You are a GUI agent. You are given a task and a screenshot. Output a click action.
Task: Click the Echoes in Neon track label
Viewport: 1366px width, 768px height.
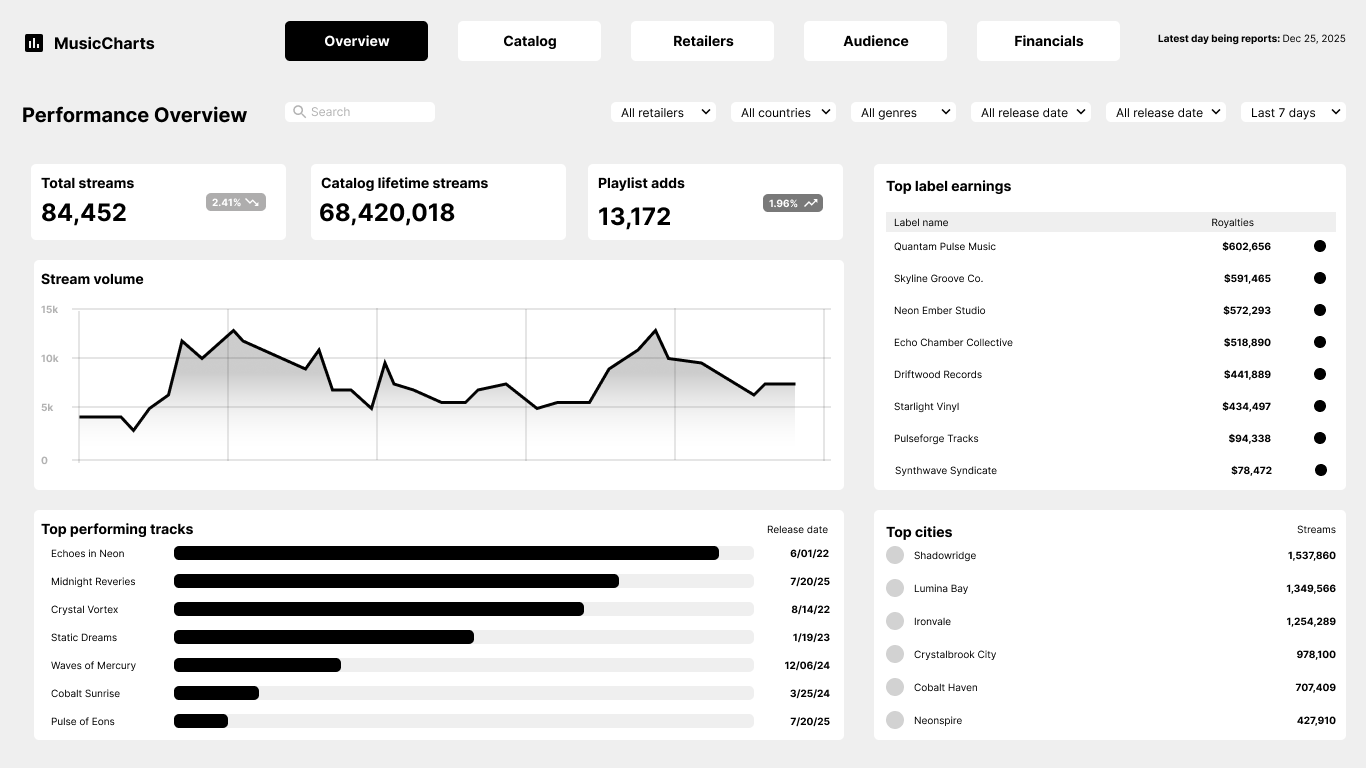[87, 553]
